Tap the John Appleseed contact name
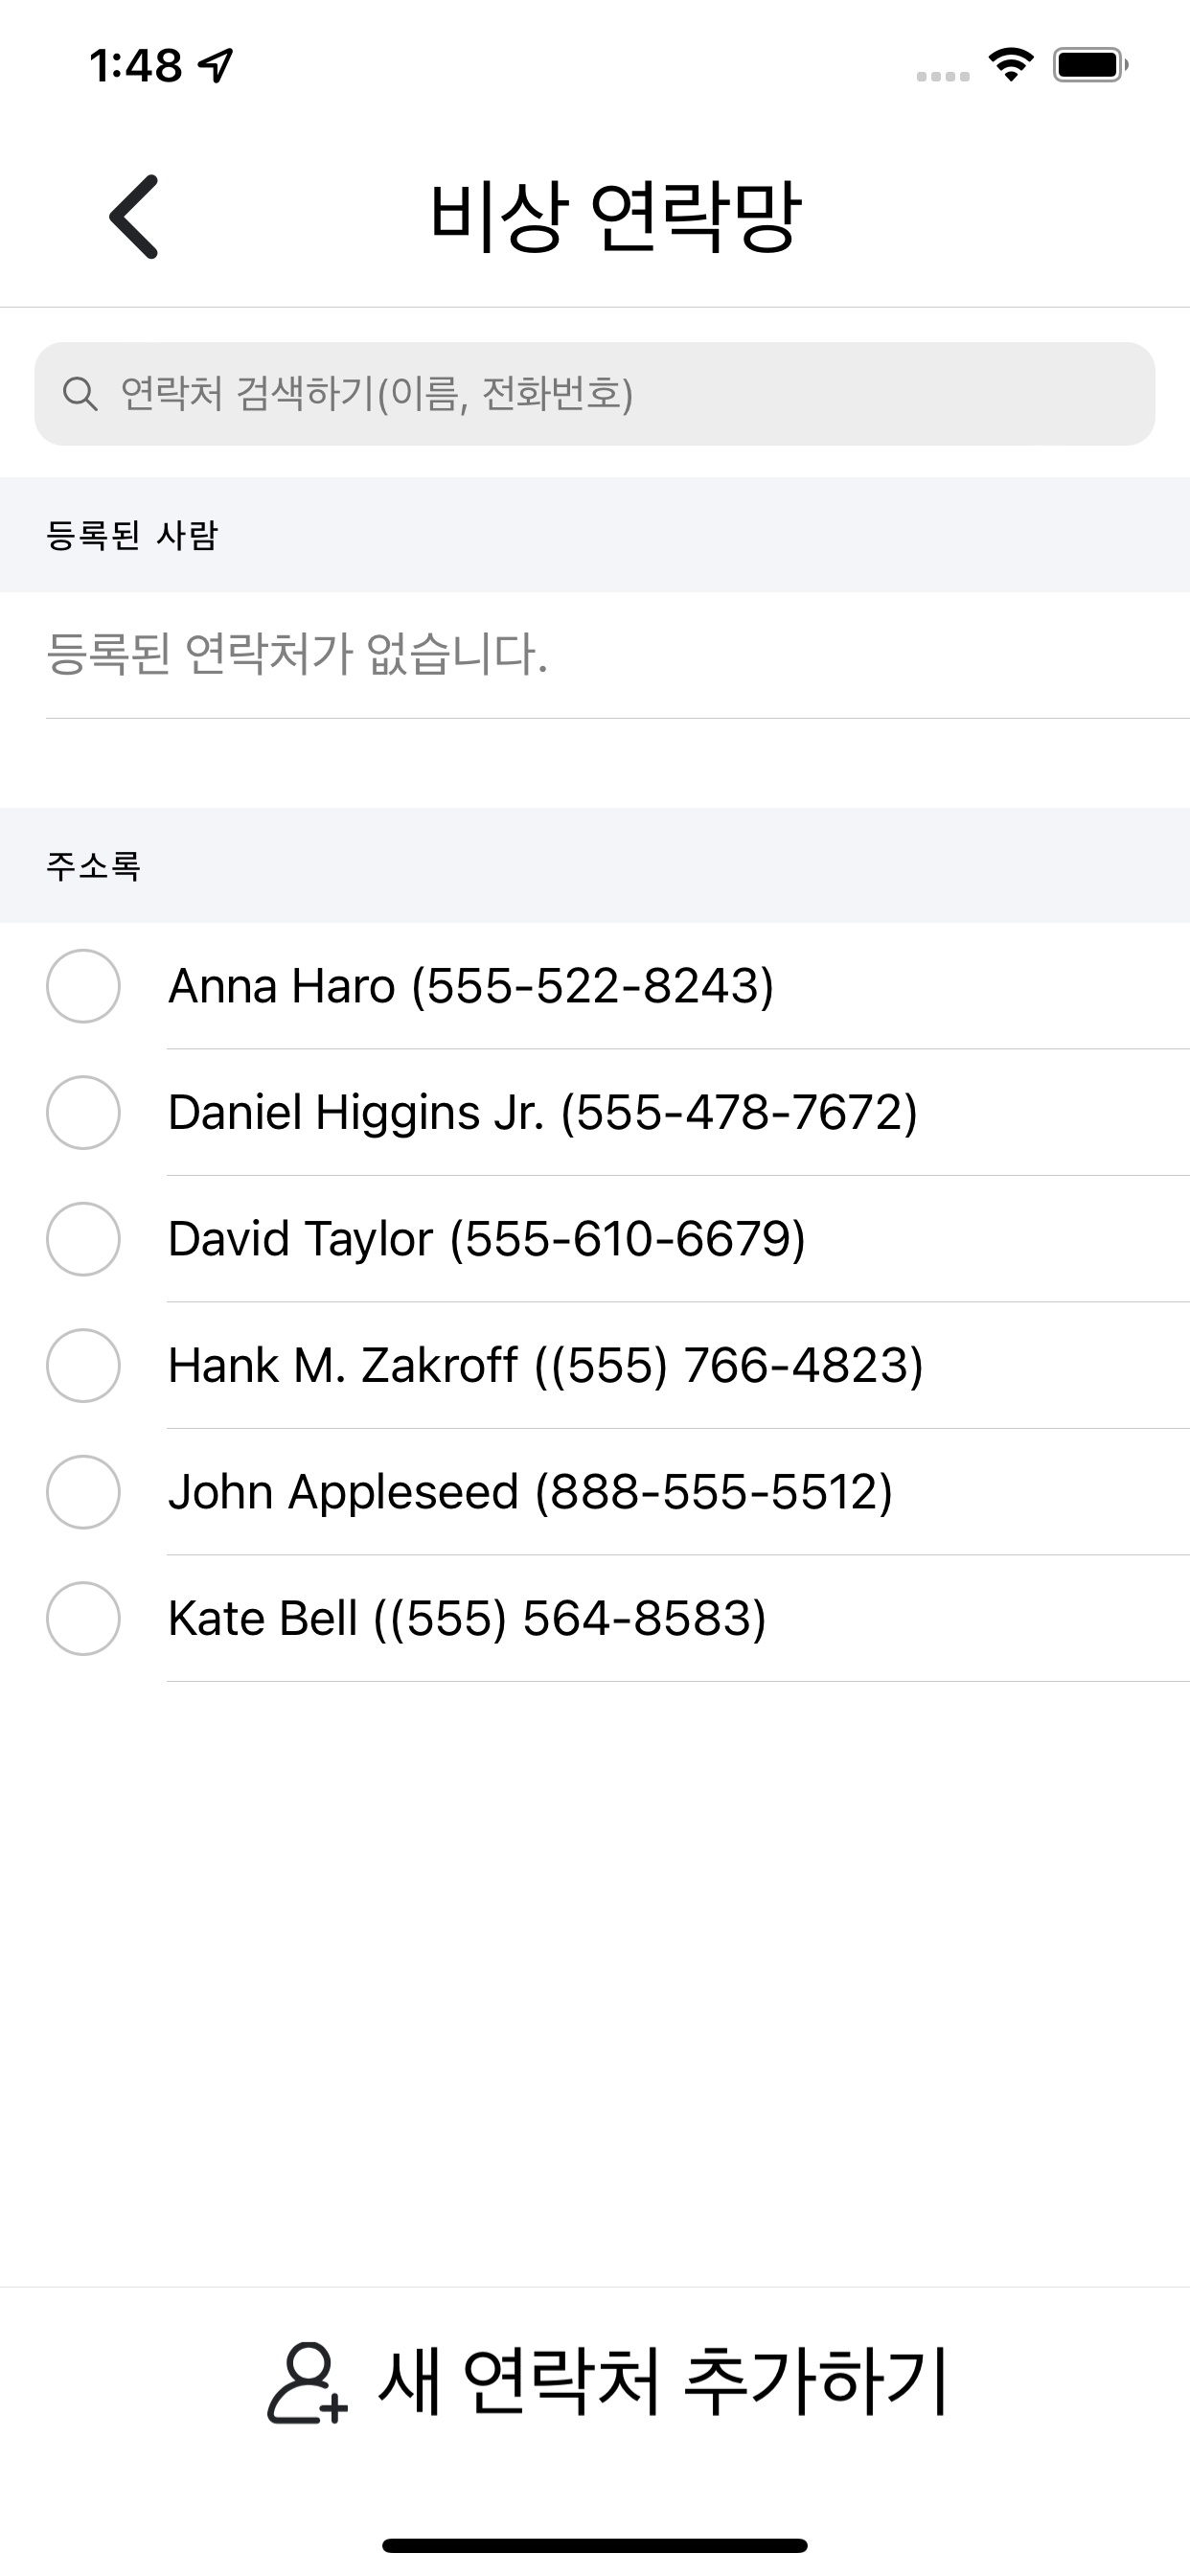 (343, 1492)
